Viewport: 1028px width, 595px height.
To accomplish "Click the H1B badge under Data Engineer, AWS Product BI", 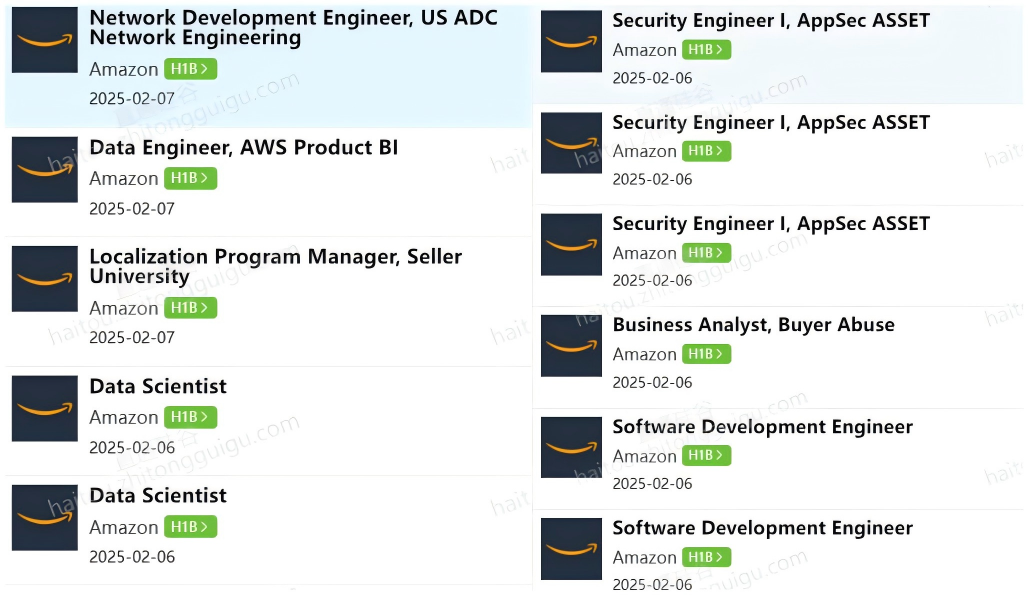I will pyautogui.click(x=190, y=178).
